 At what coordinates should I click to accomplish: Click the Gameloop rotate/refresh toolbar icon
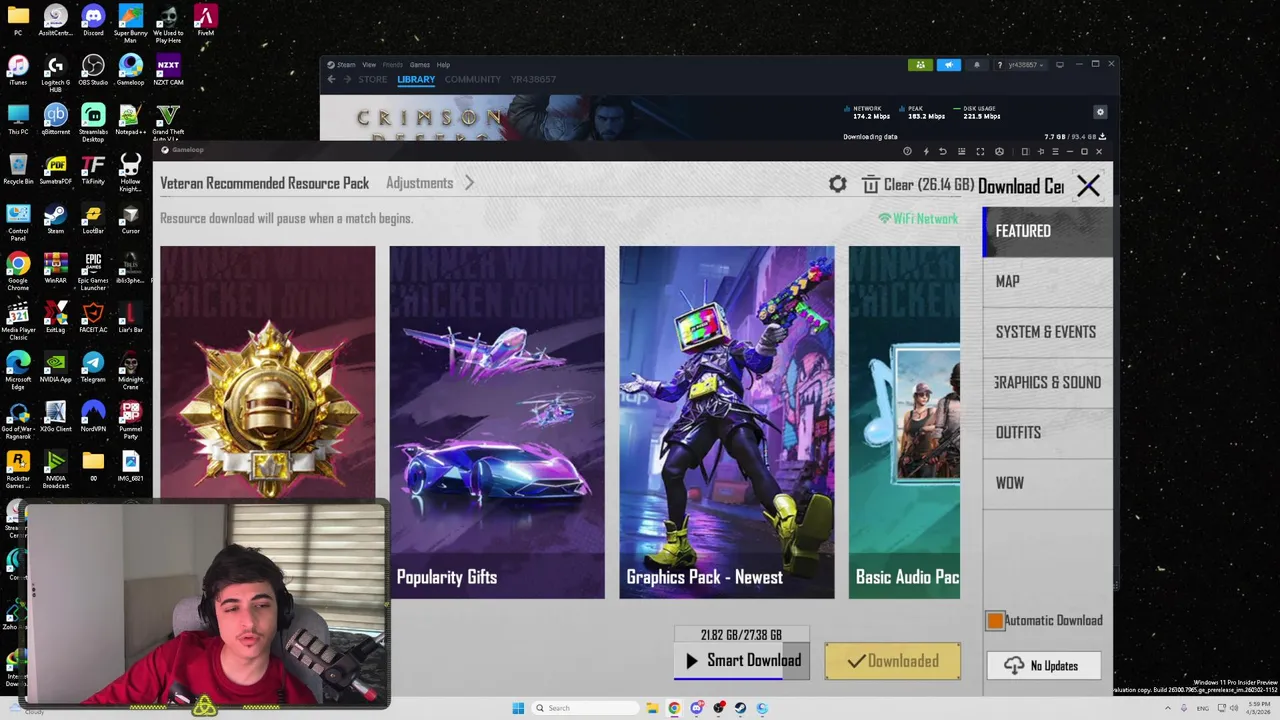click(942, 152)
